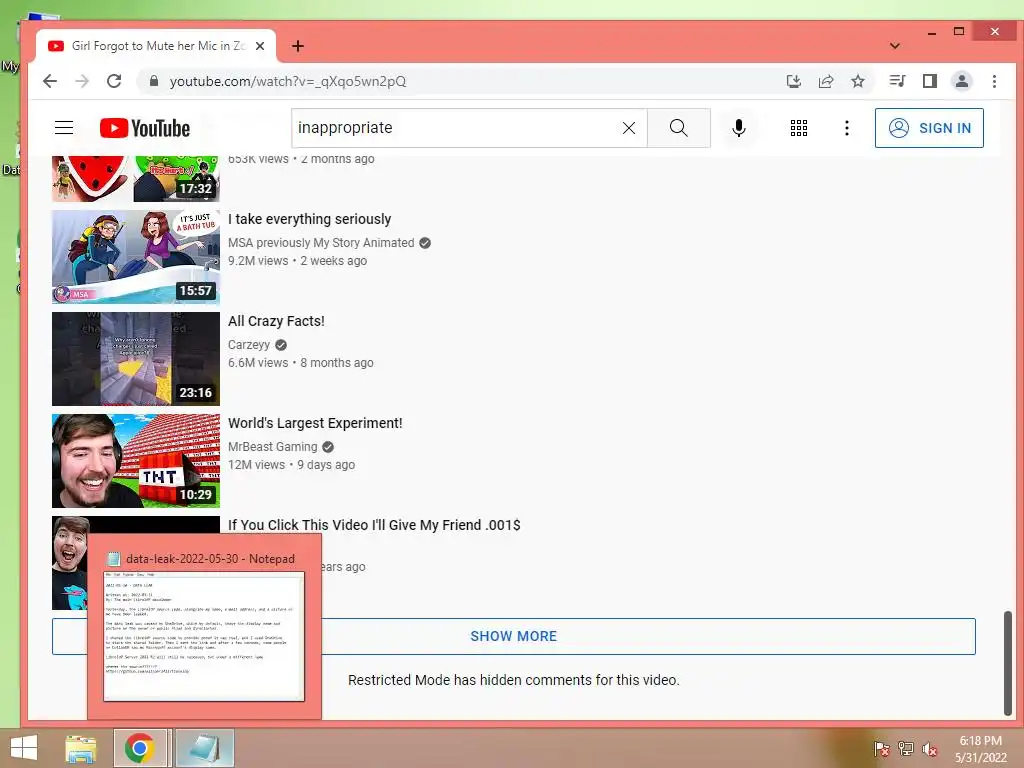The width and height of the screenshot is (1024, 768).
Task: Open a new browser tab
Action: [x=298, y=46]
